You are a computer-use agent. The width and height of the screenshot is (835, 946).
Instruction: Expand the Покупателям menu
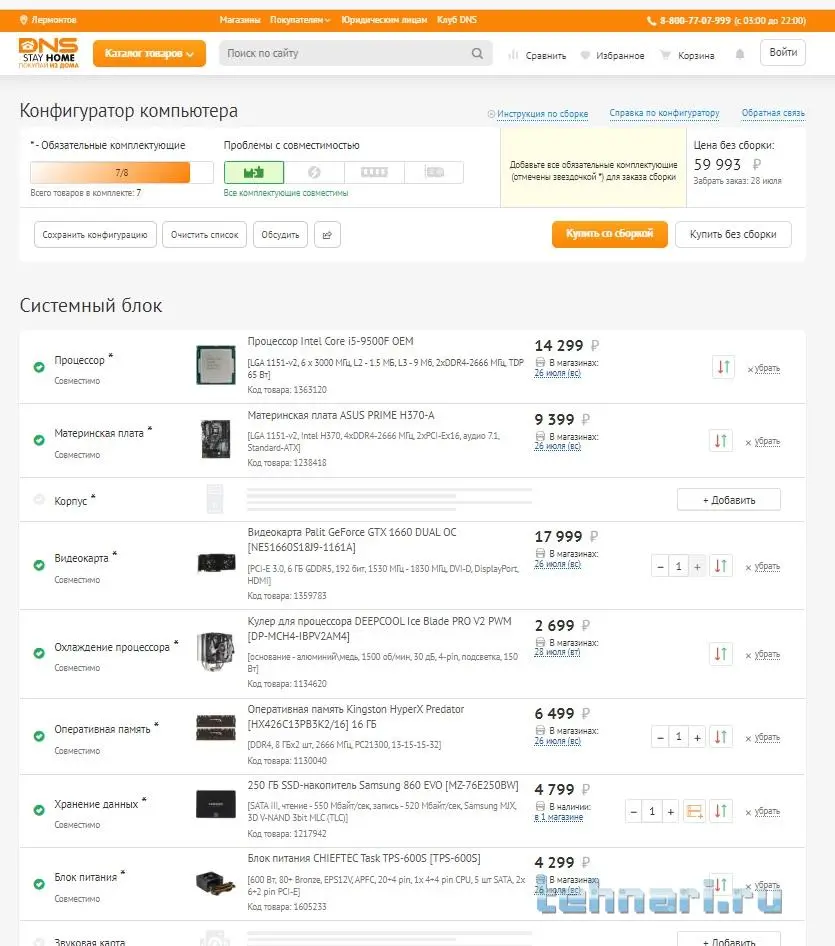300,20
